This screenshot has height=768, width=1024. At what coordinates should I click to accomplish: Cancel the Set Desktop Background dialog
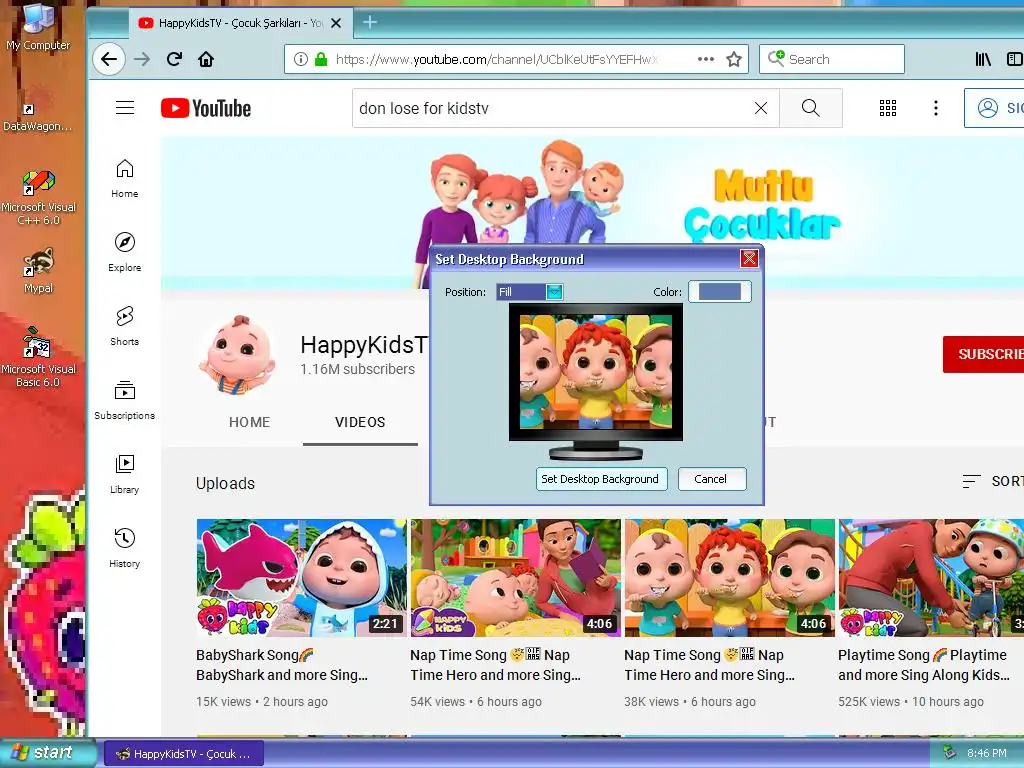[711, 479]
